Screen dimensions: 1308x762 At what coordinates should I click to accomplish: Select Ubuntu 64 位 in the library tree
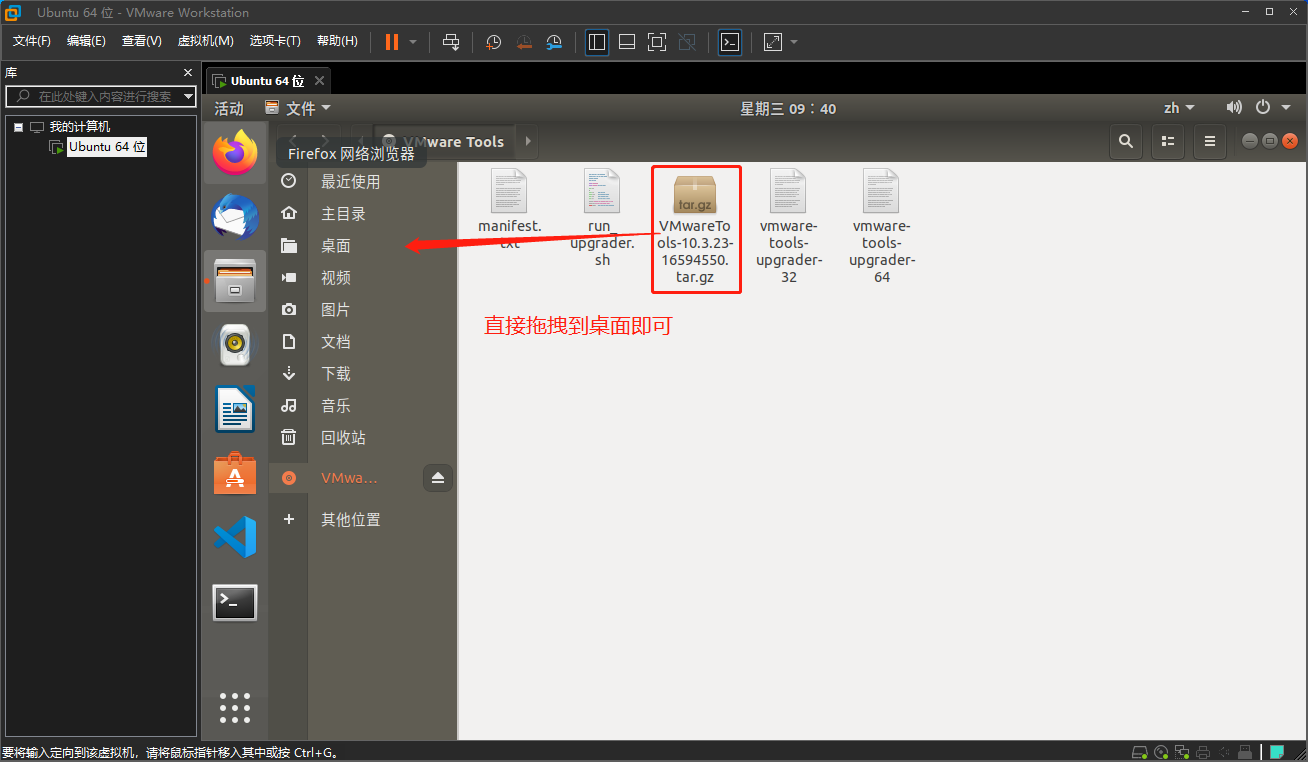(107, 147)
